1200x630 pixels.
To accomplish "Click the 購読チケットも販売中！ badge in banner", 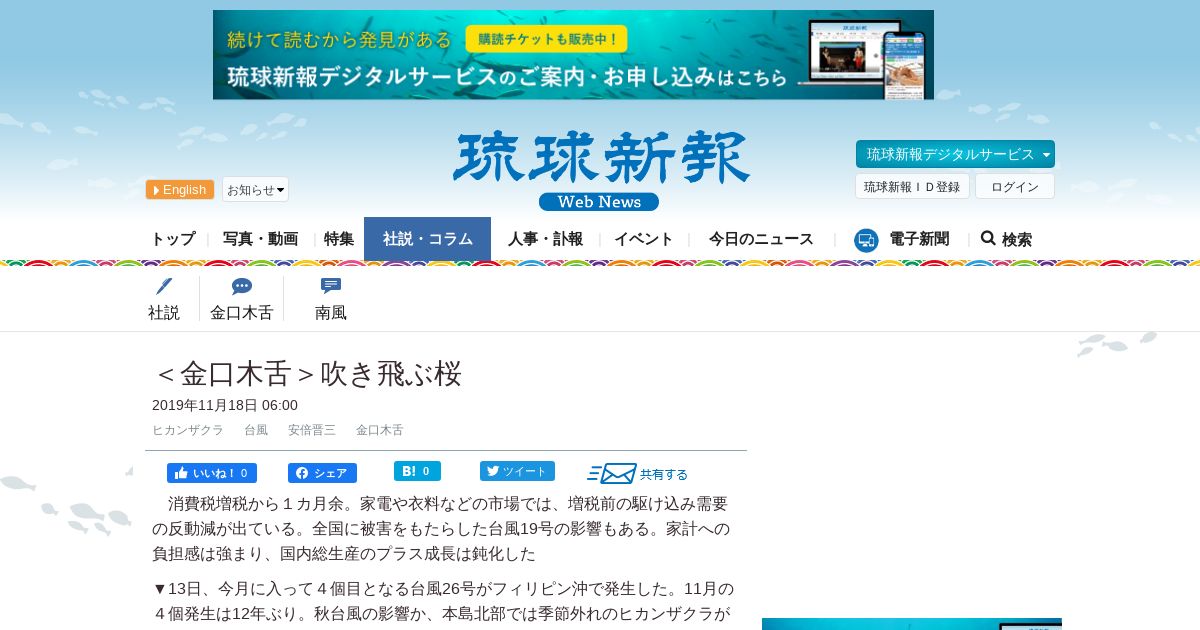I will tap(546, 39).
